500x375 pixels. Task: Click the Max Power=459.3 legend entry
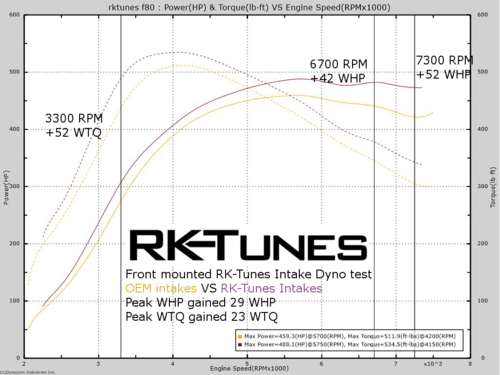350,336
